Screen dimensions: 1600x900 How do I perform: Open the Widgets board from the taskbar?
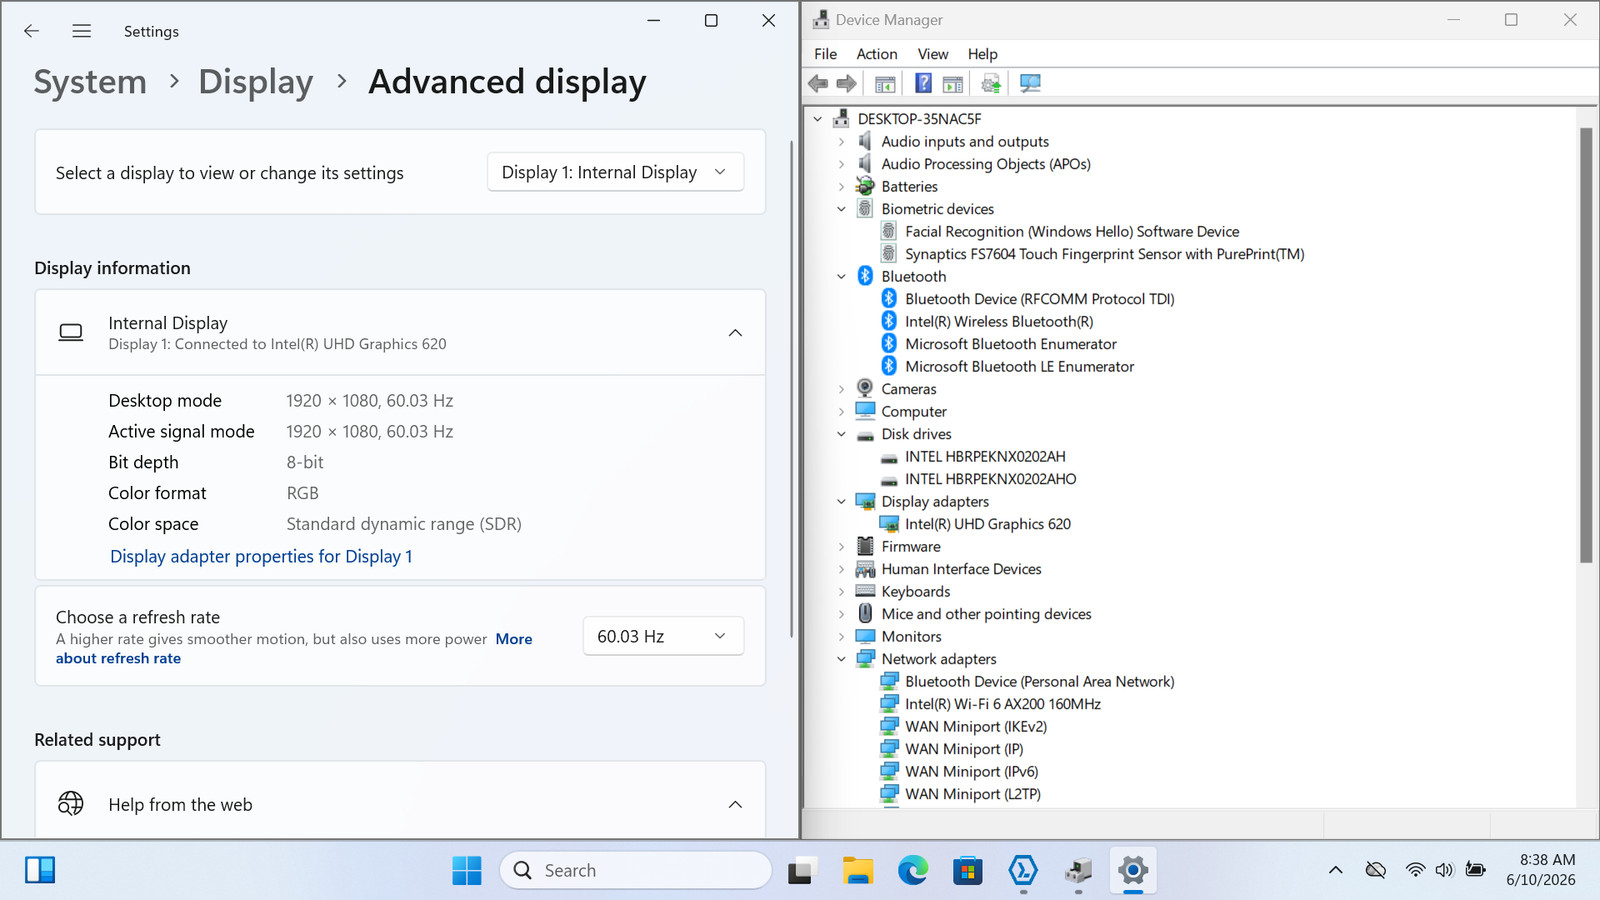click(40, 870)
